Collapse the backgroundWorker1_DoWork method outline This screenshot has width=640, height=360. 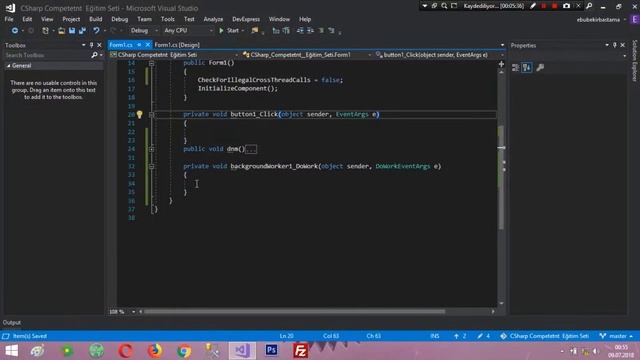[x=151, y=167]
